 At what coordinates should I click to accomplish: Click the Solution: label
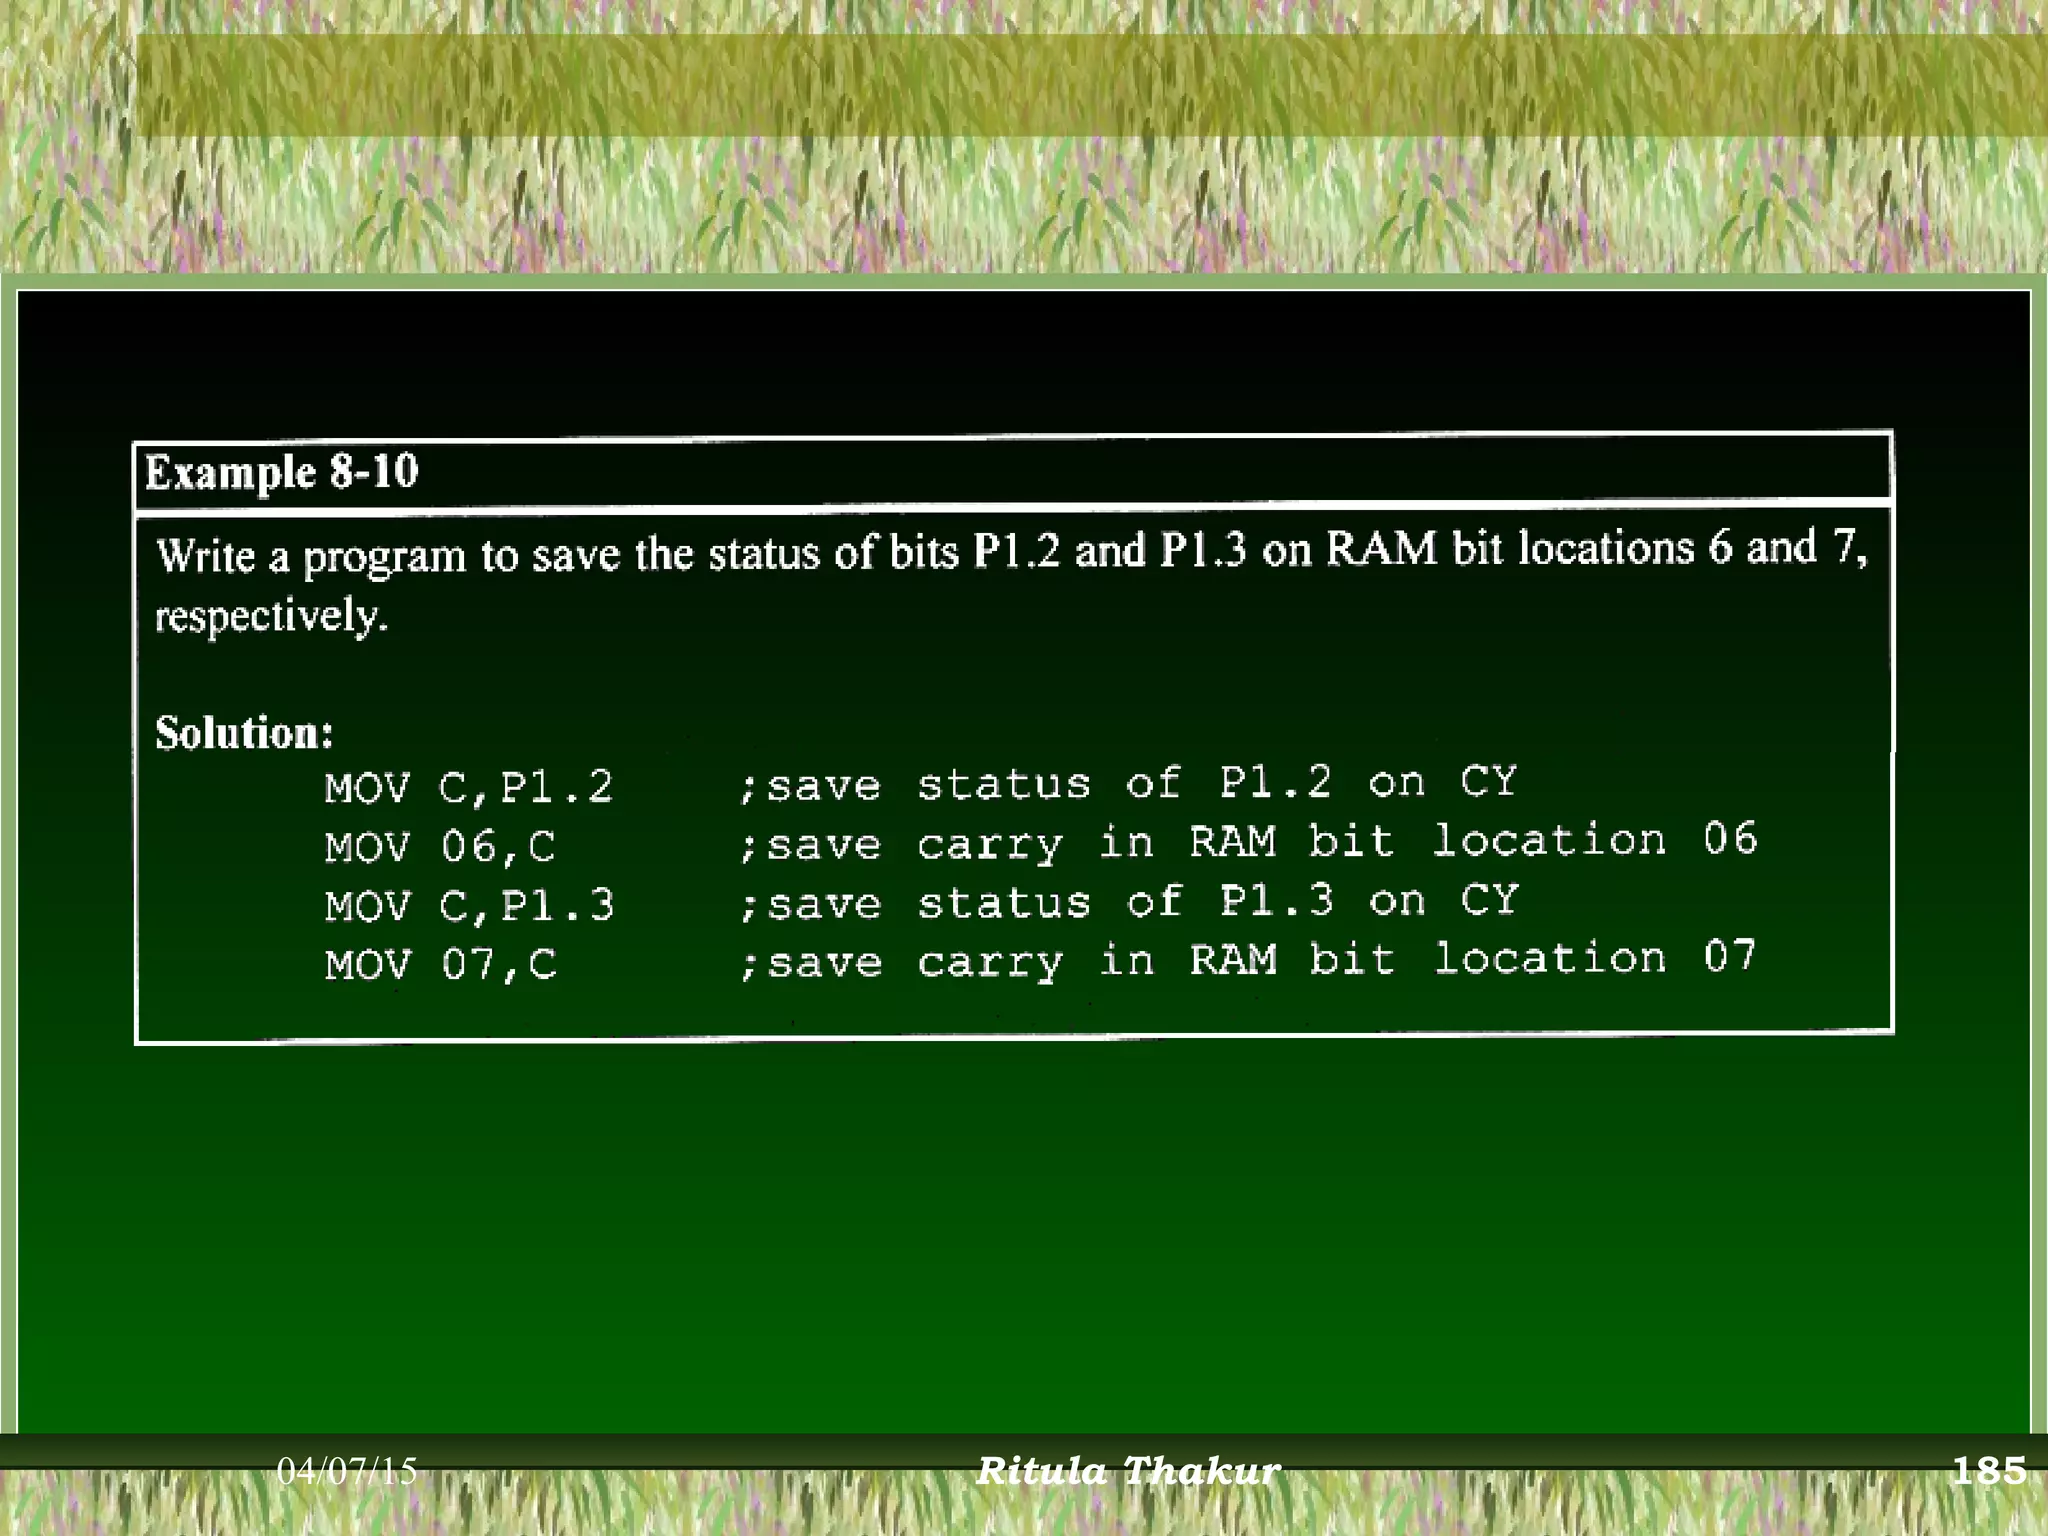244,733
